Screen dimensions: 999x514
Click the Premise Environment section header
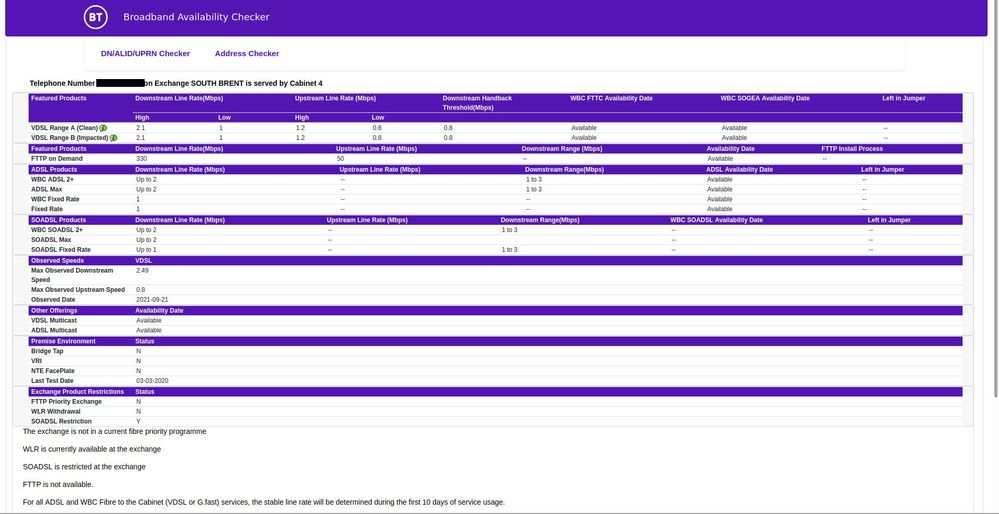[63, 341]
